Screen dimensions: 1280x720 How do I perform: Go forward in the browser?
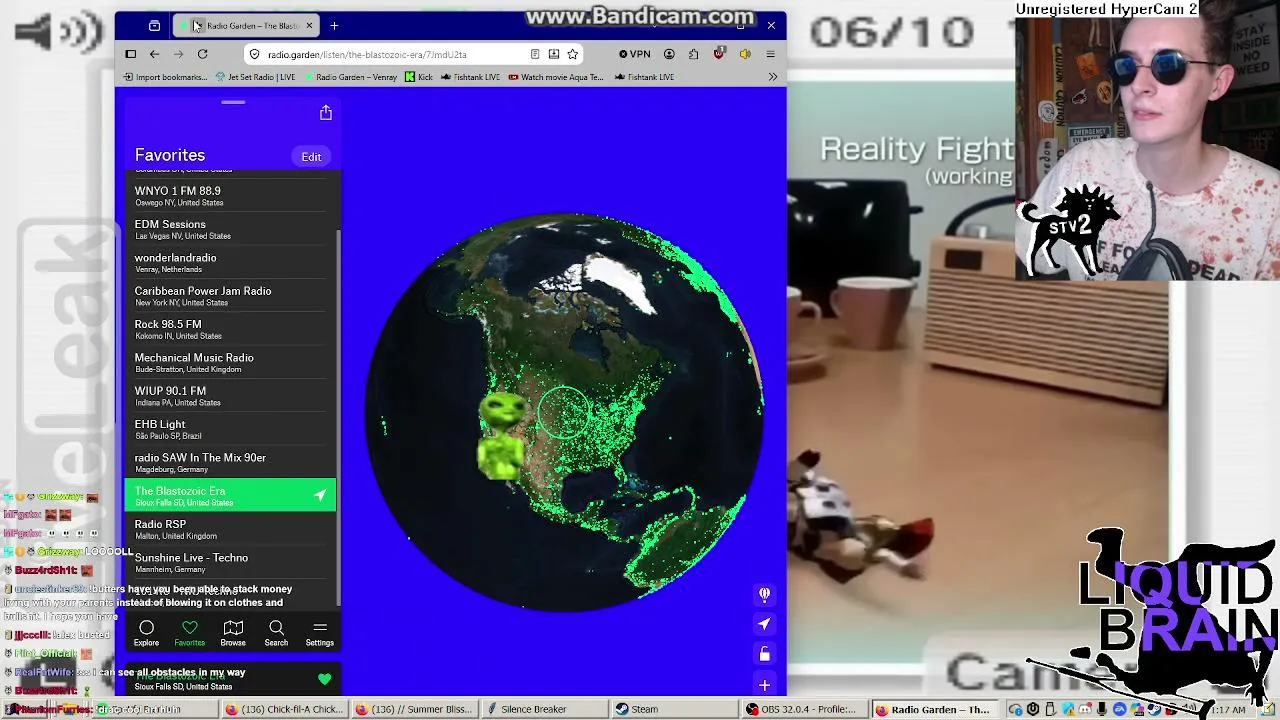178,54
